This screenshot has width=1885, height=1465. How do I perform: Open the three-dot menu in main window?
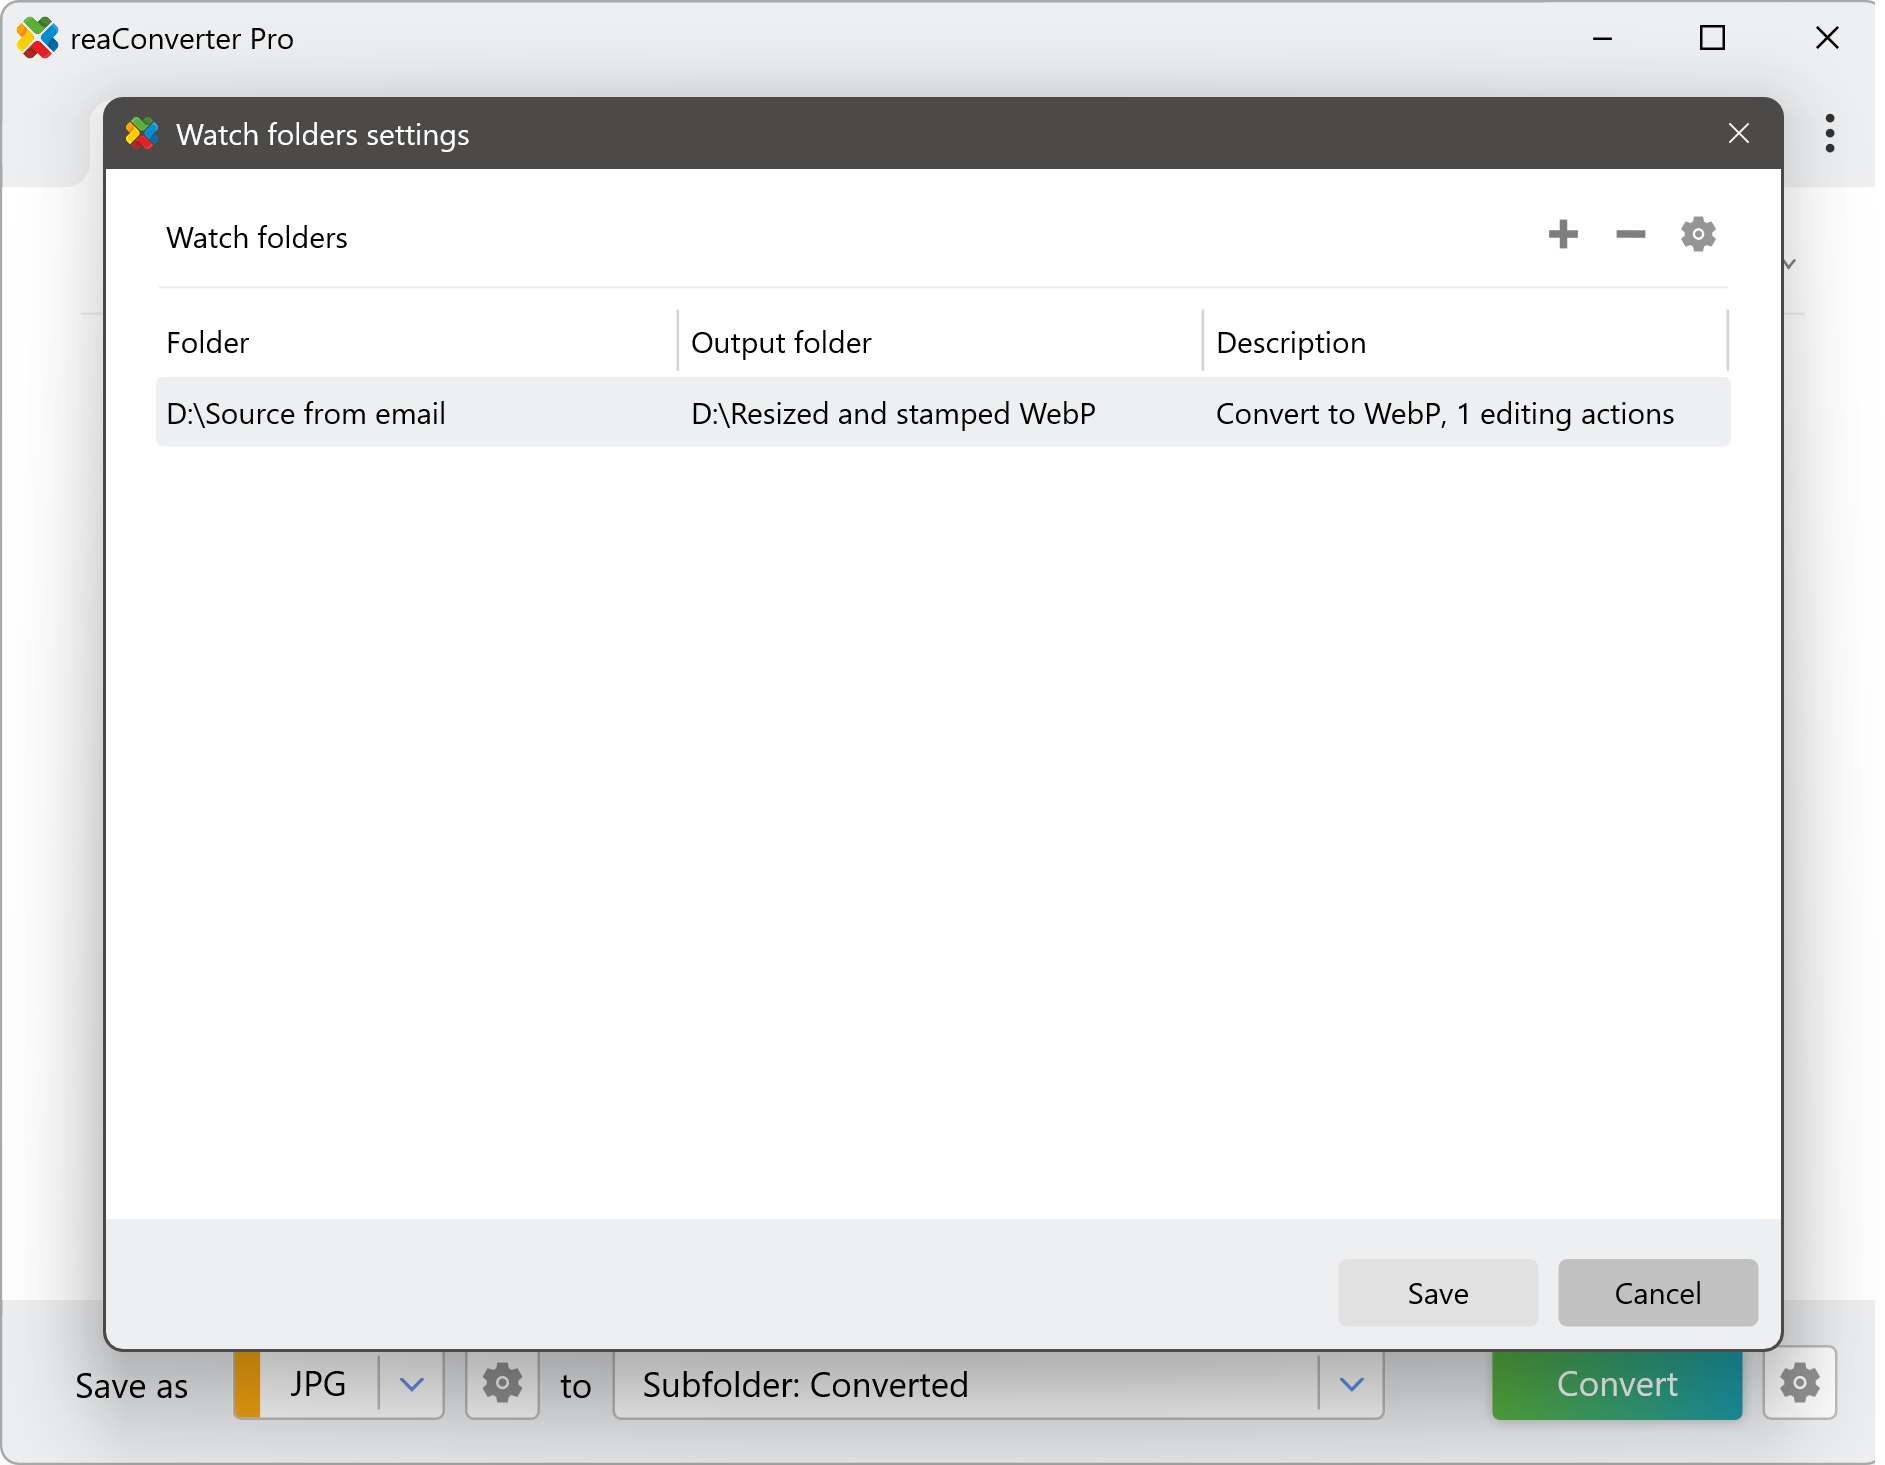click(x=1830, y=133)
